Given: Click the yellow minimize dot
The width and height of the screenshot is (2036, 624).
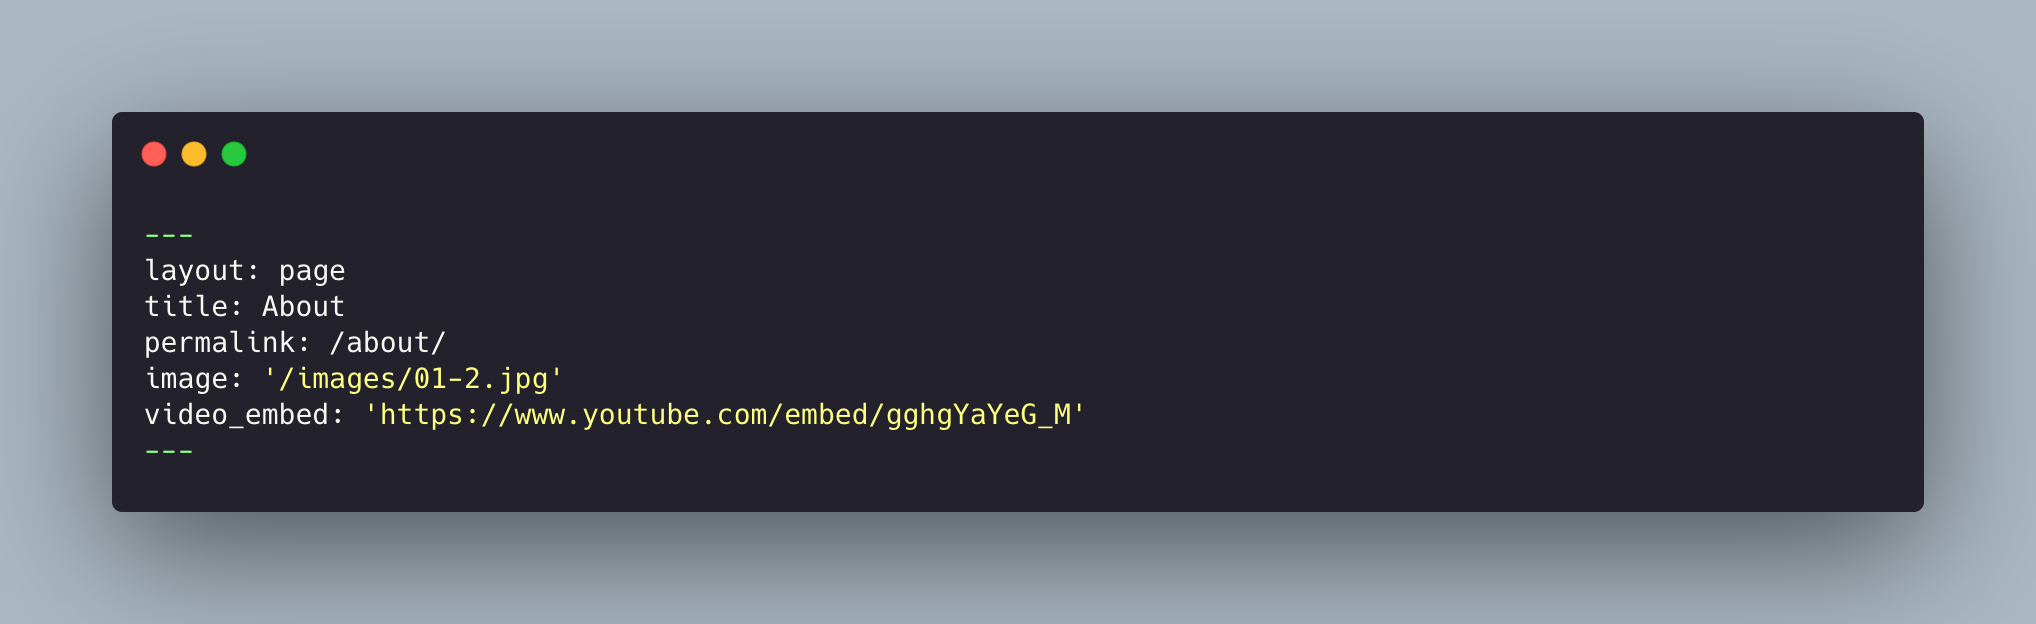Looking at the screenshot, I should click(194, 154).
